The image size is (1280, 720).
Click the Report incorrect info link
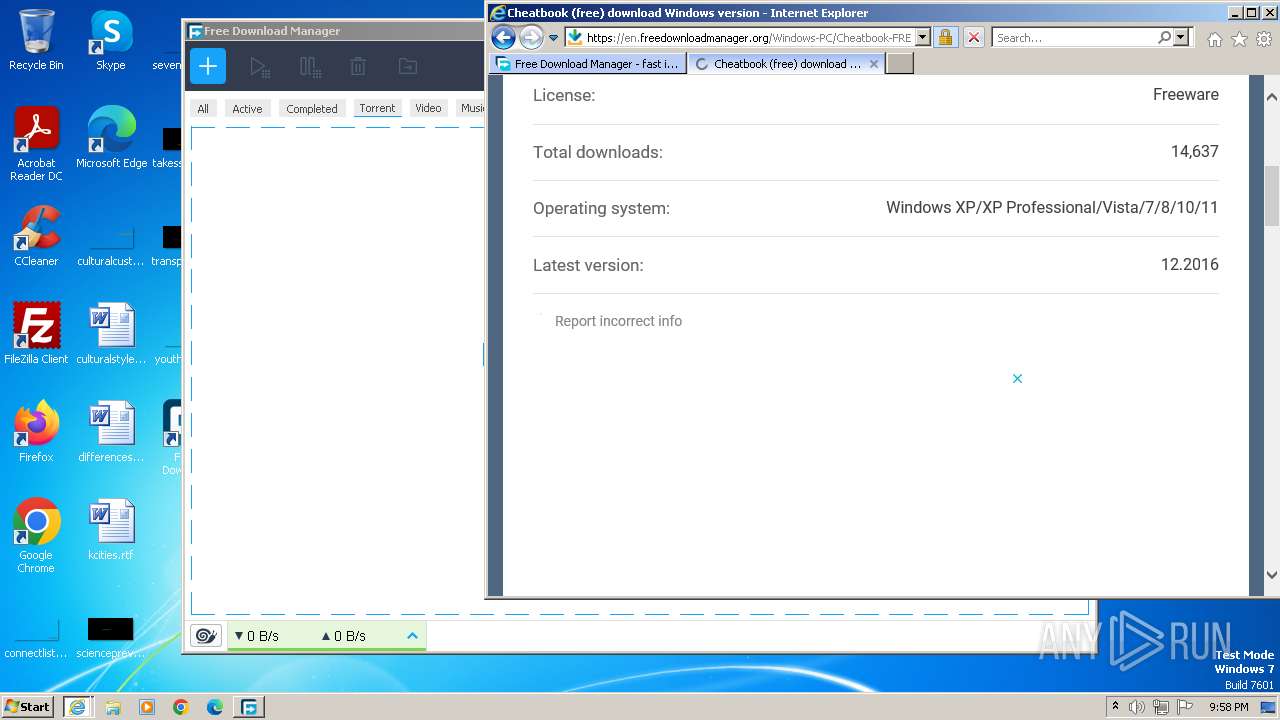(x=618, y=321)
